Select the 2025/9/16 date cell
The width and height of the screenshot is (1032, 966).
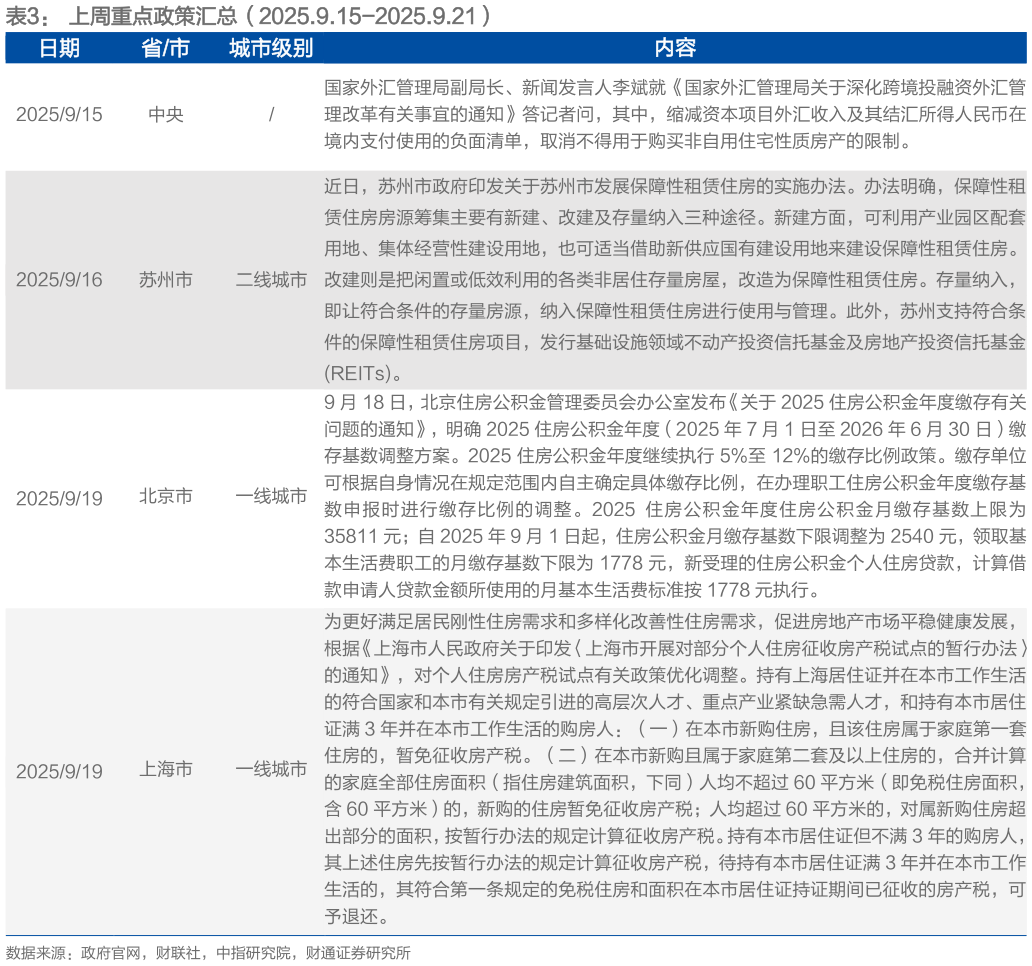[x=59, y=280]
